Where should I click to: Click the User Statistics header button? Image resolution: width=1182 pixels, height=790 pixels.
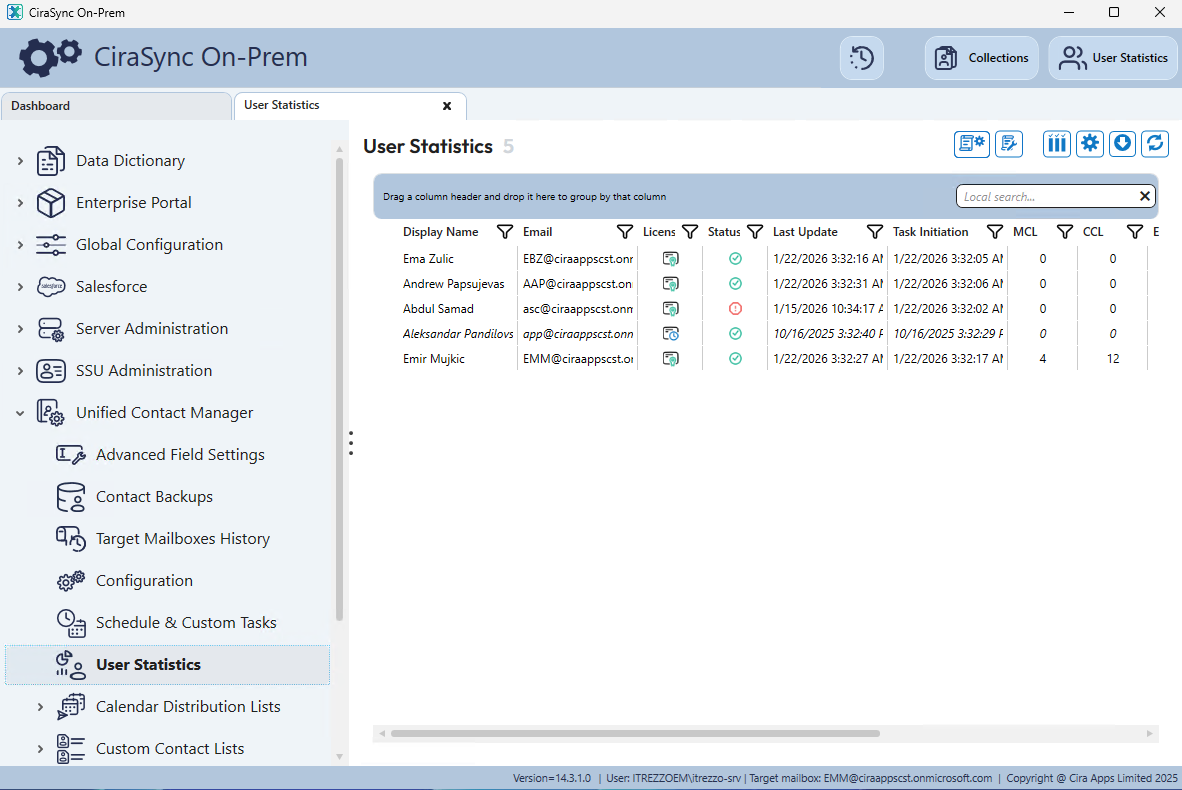pyautogui.click(x=1113, y=58)
